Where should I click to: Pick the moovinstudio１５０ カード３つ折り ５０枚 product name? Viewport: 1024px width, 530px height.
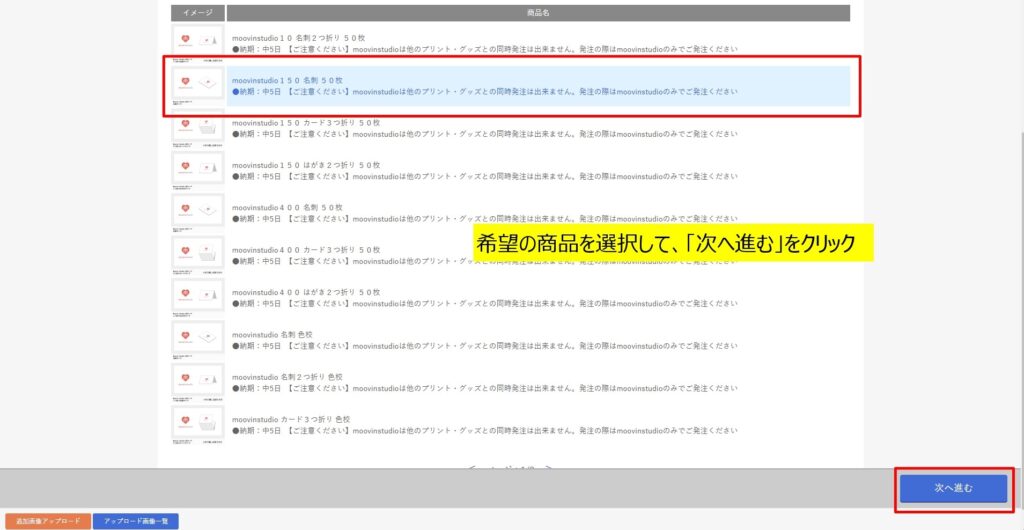click(x=306, y=122)
